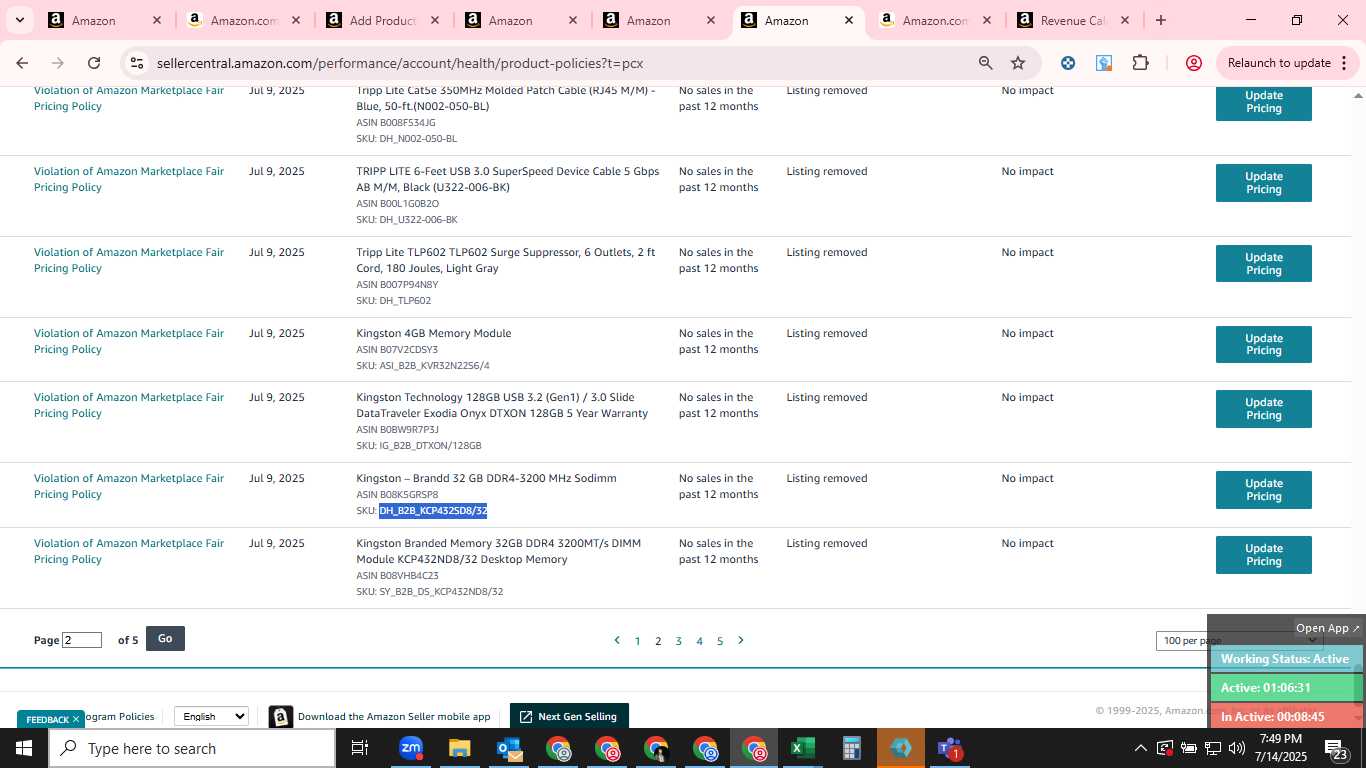Open violation policy link for TLP602 Surge Suppressor row
The width and height of the screenshot is (1366, 768).
click(129, 260)
